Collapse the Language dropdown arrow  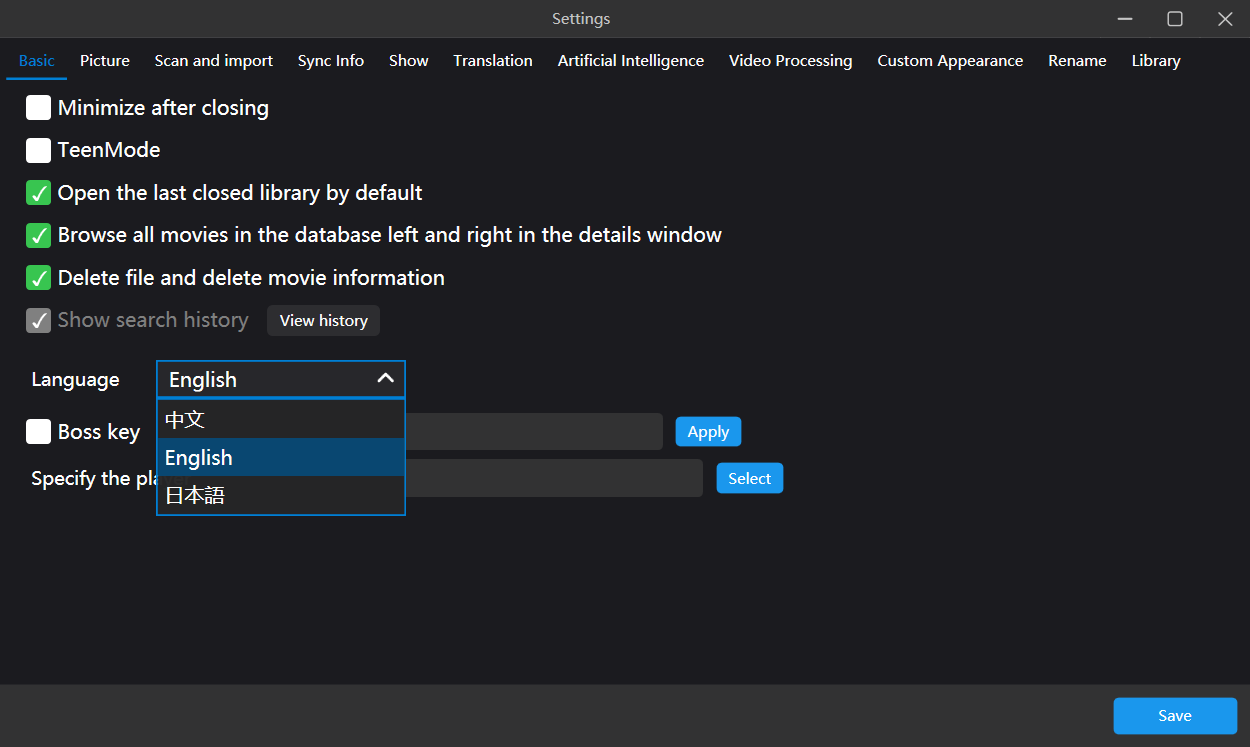point(385,379)
